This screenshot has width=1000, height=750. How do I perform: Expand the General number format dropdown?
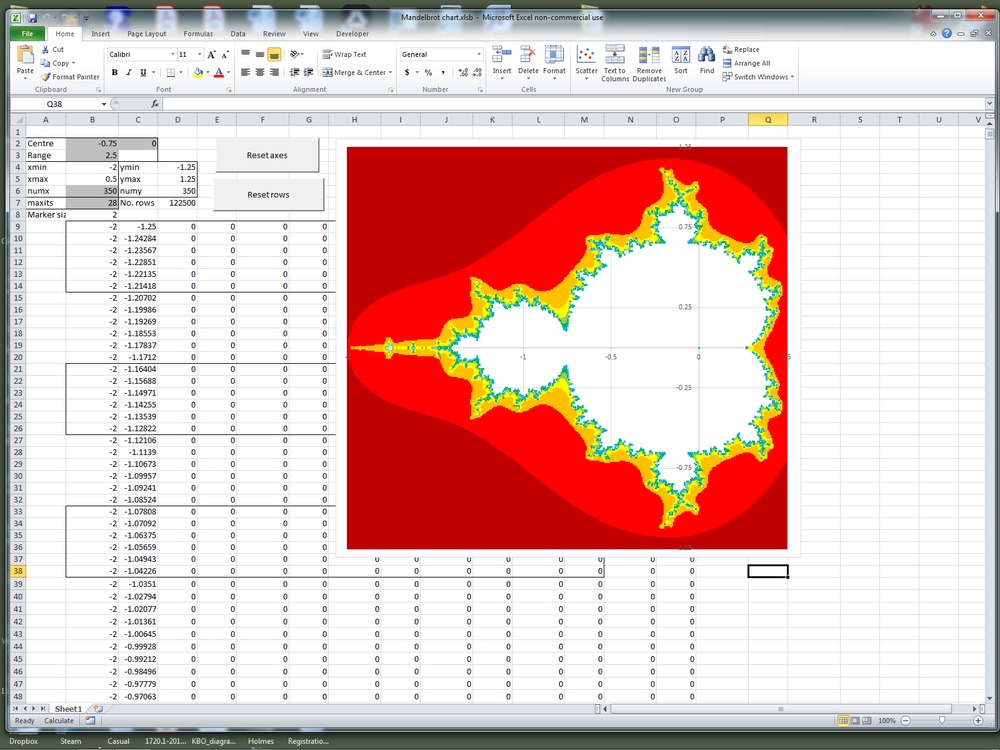479,54
